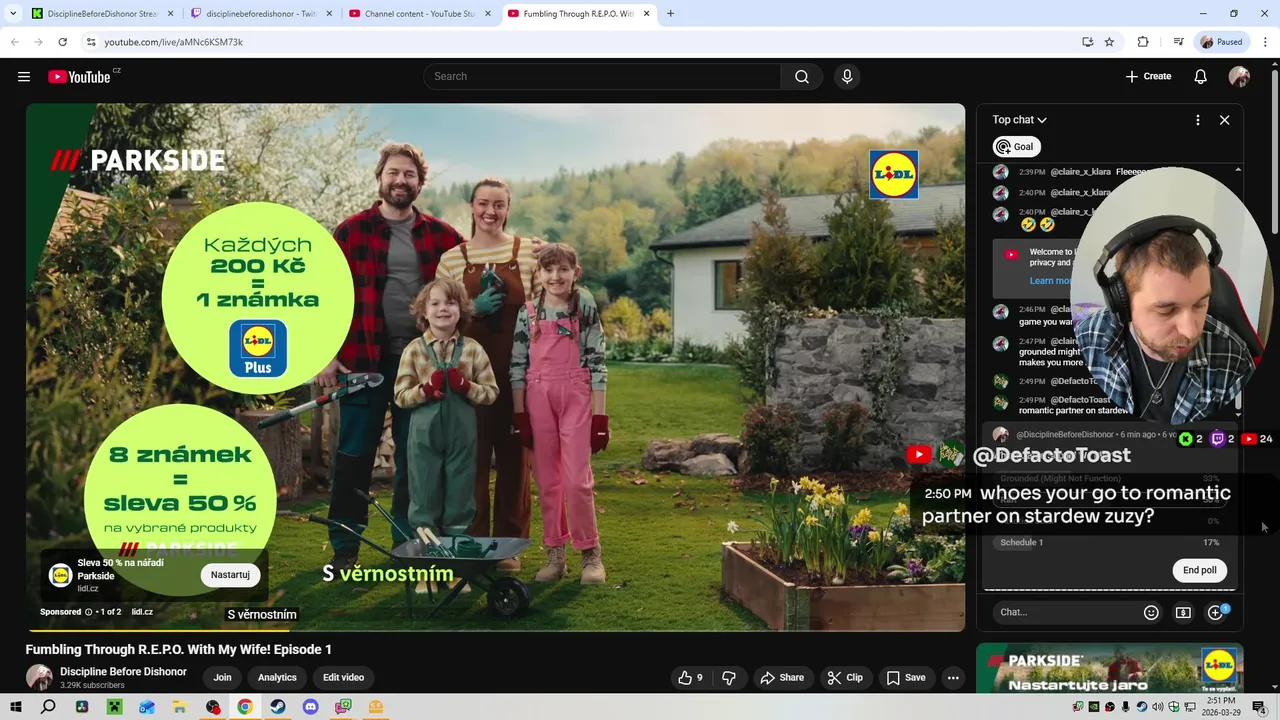This screenshot has height=720, width=1280.
Task: Click the Edit video button
Action: 343,678
